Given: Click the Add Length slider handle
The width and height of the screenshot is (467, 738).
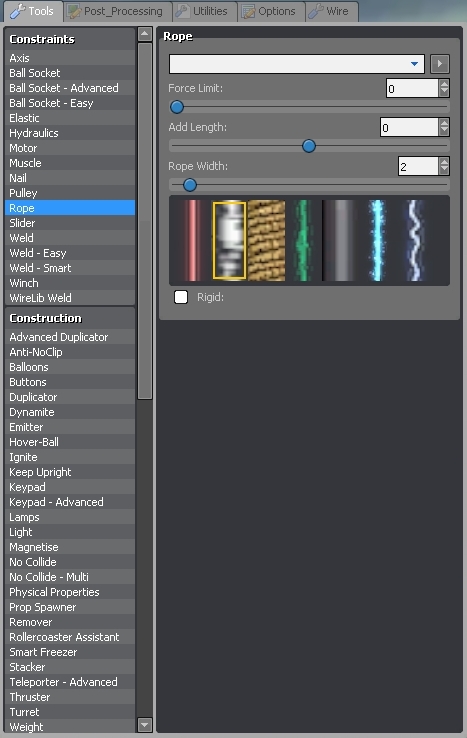Looking at the screenshot, I should click(x=309, y=146).
